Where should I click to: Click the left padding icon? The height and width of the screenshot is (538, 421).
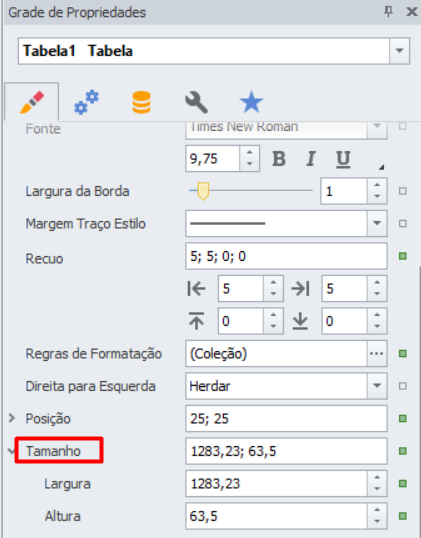pyautogui.click(x=196, y=288)
